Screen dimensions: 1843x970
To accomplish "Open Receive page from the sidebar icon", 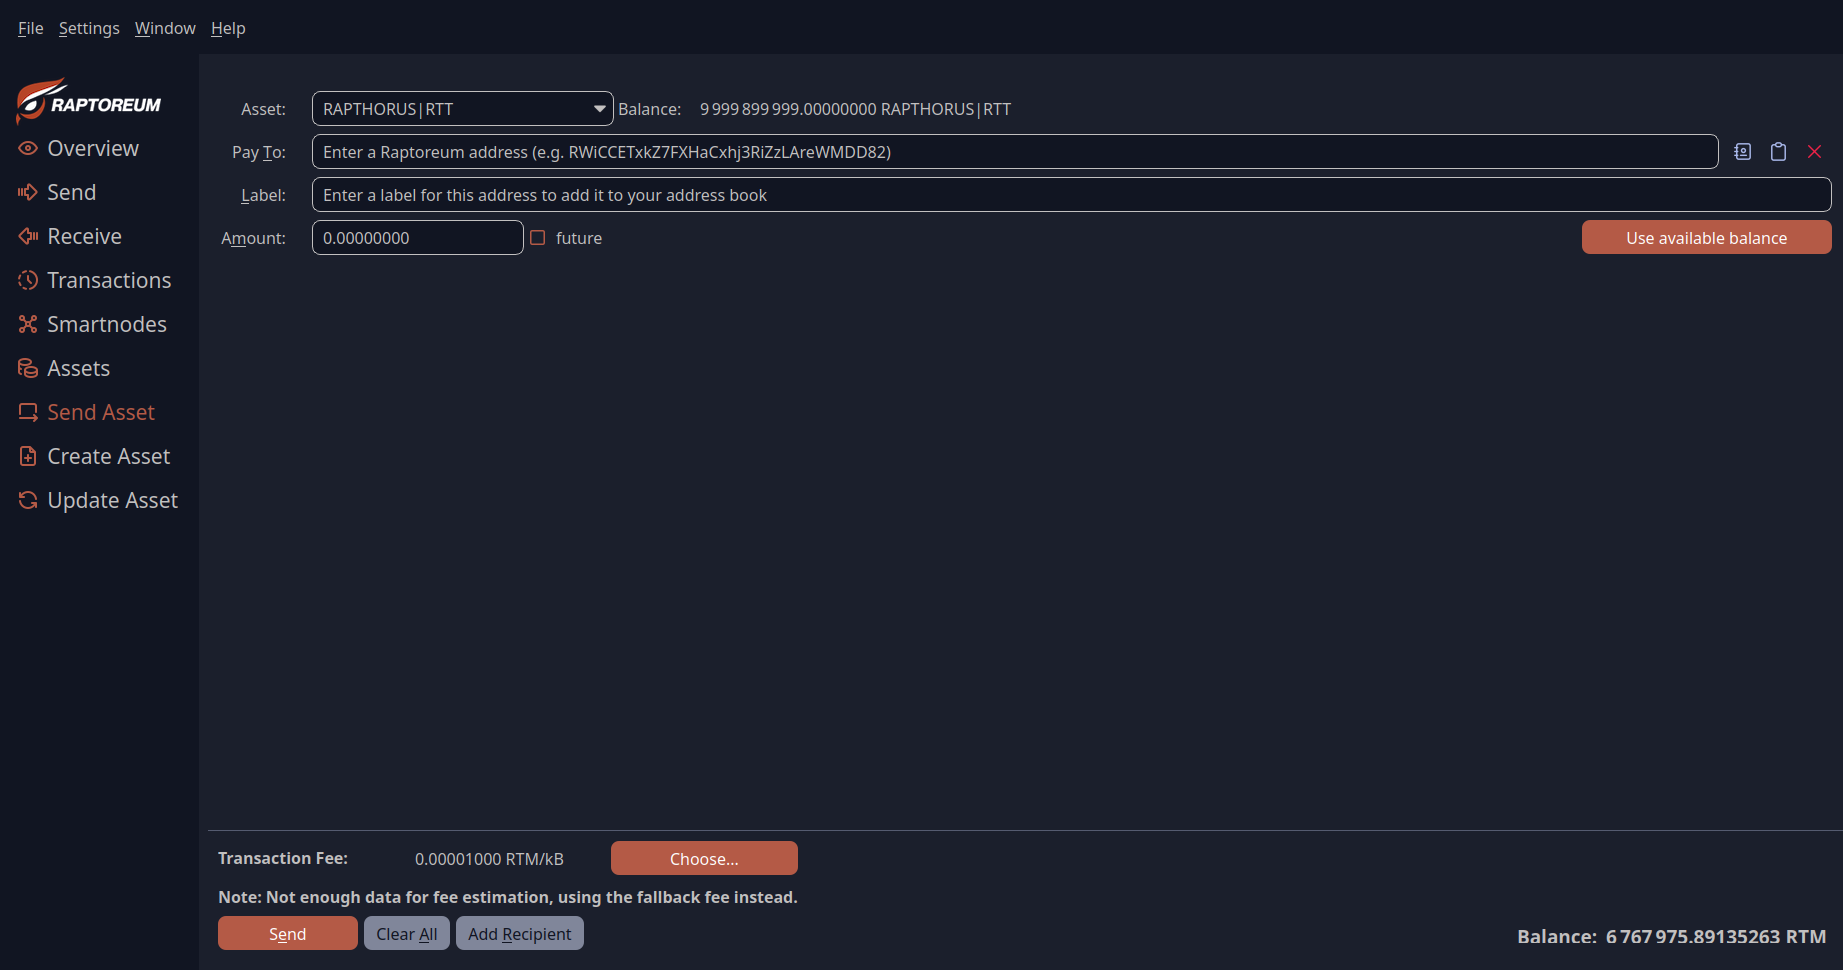I will (28, 236).
